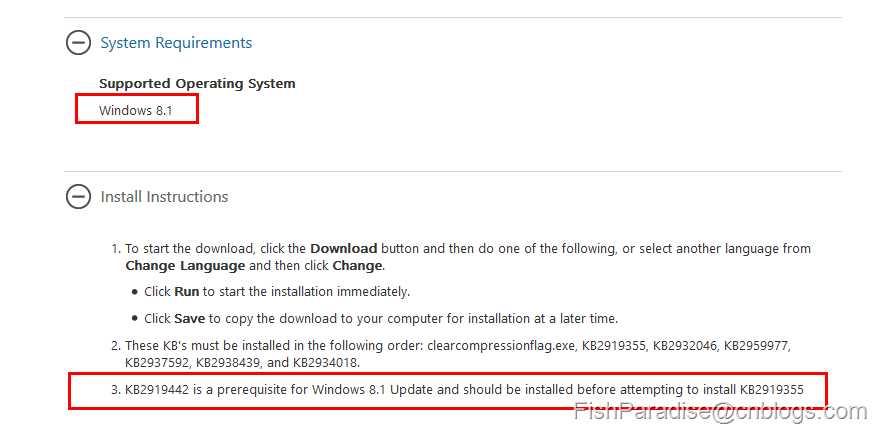Collapse System Requirements with the minus circle icon

[x=78, y=42]
